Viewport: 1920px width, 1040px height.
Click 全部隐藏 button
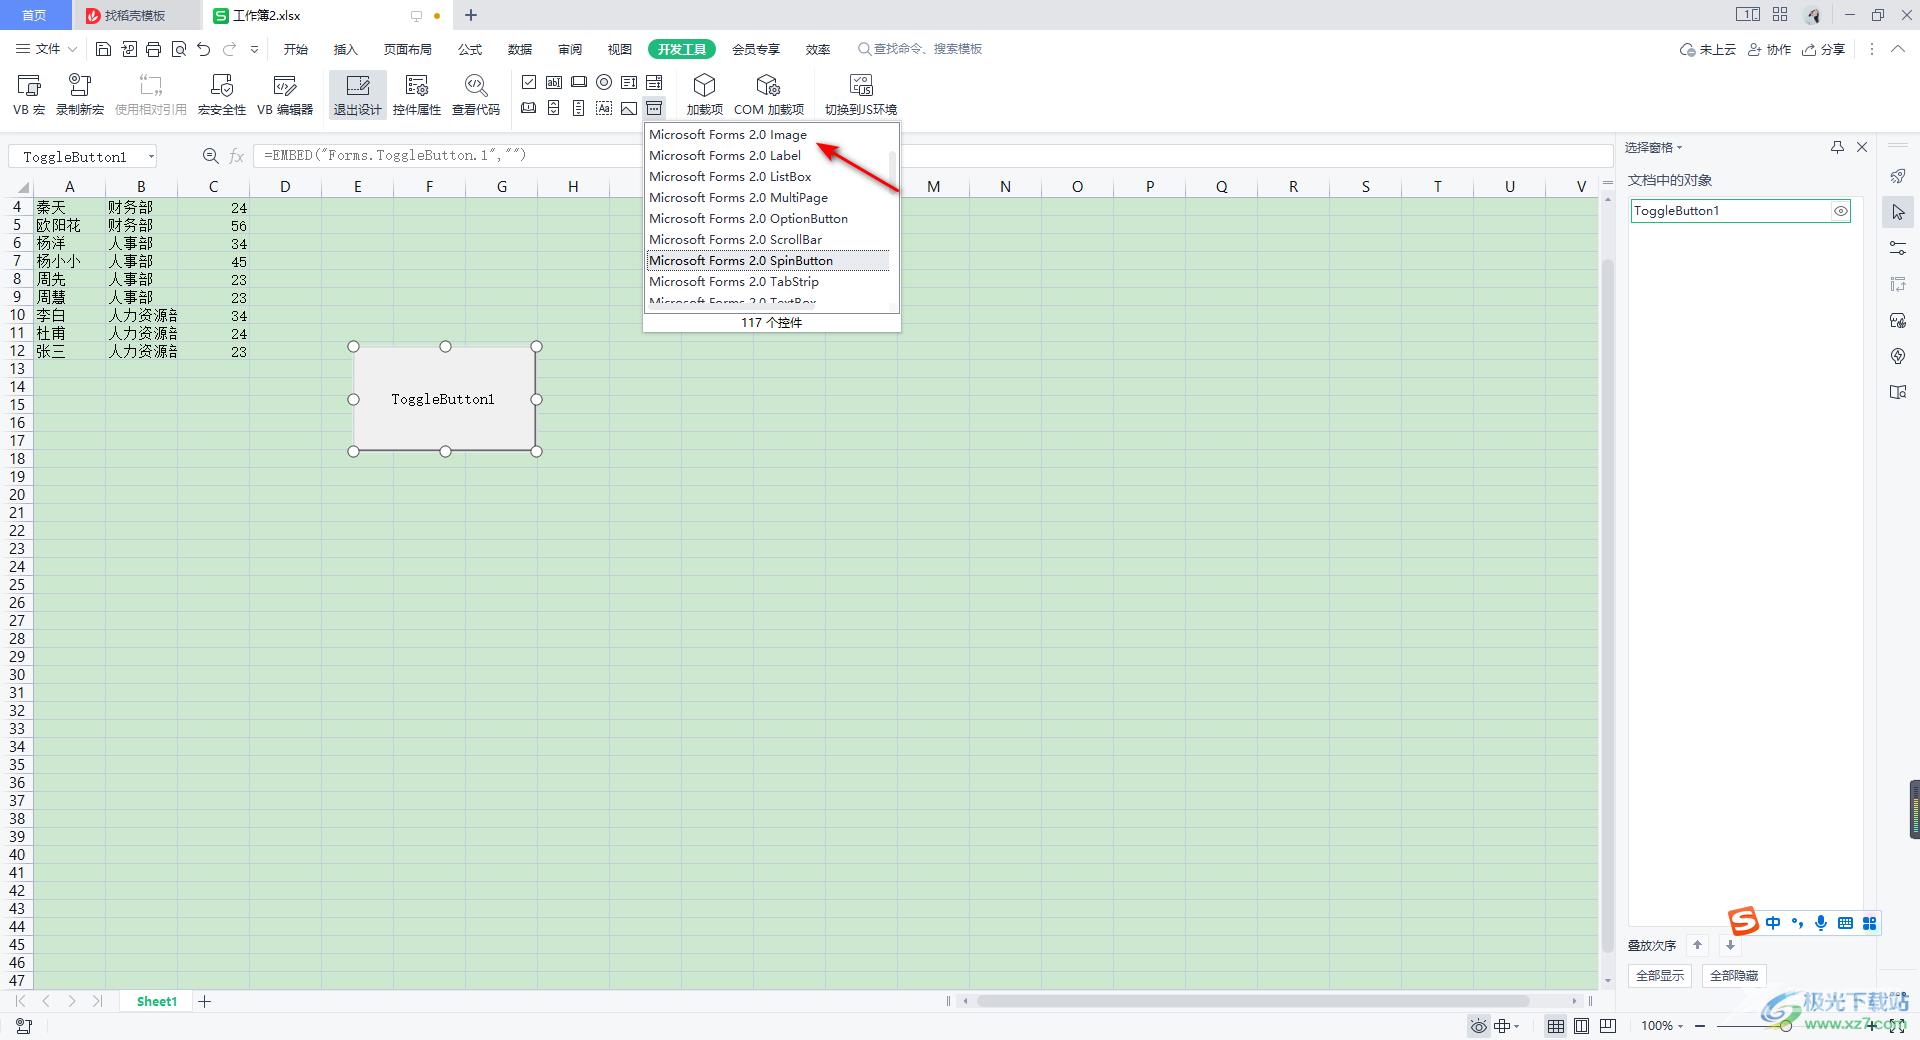coord(1734,975)
